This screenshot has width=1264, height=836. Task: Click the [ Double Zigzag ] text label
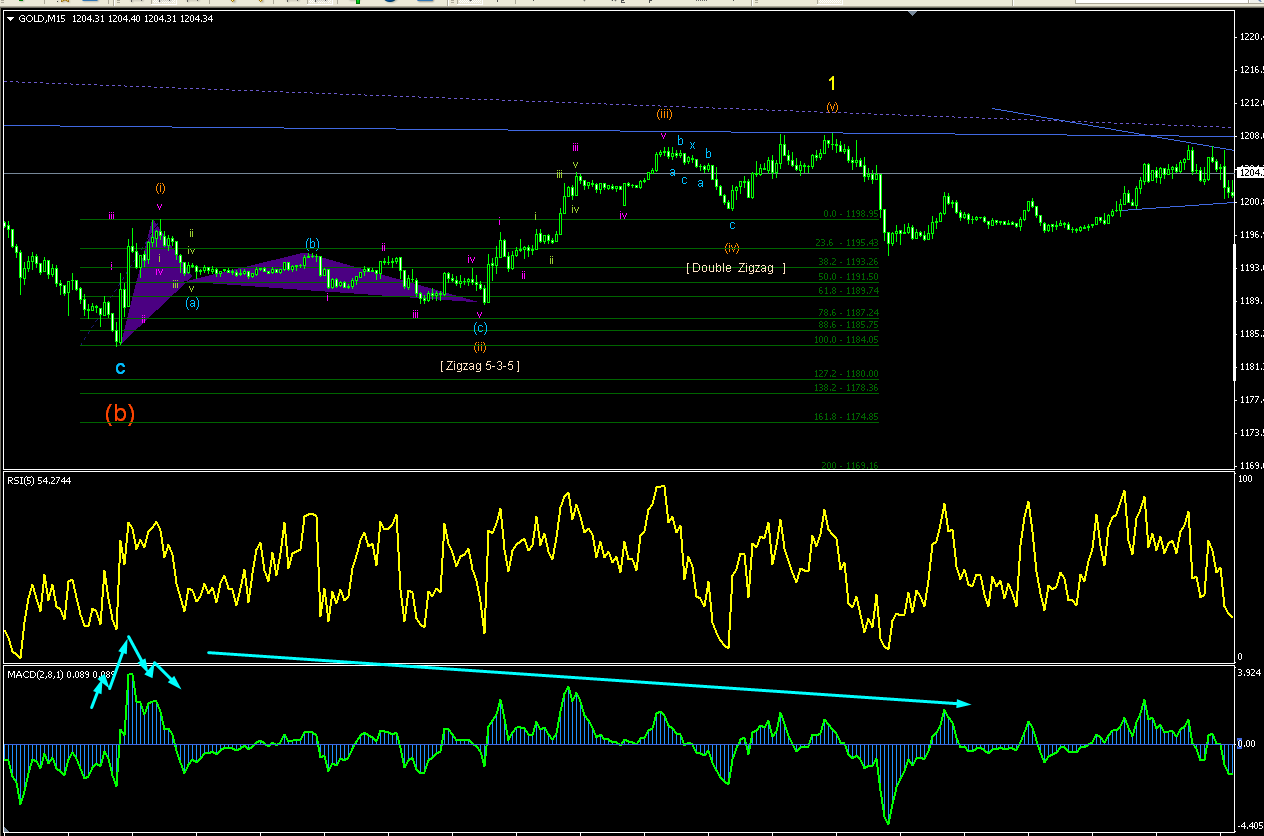(x=736, y=268)
